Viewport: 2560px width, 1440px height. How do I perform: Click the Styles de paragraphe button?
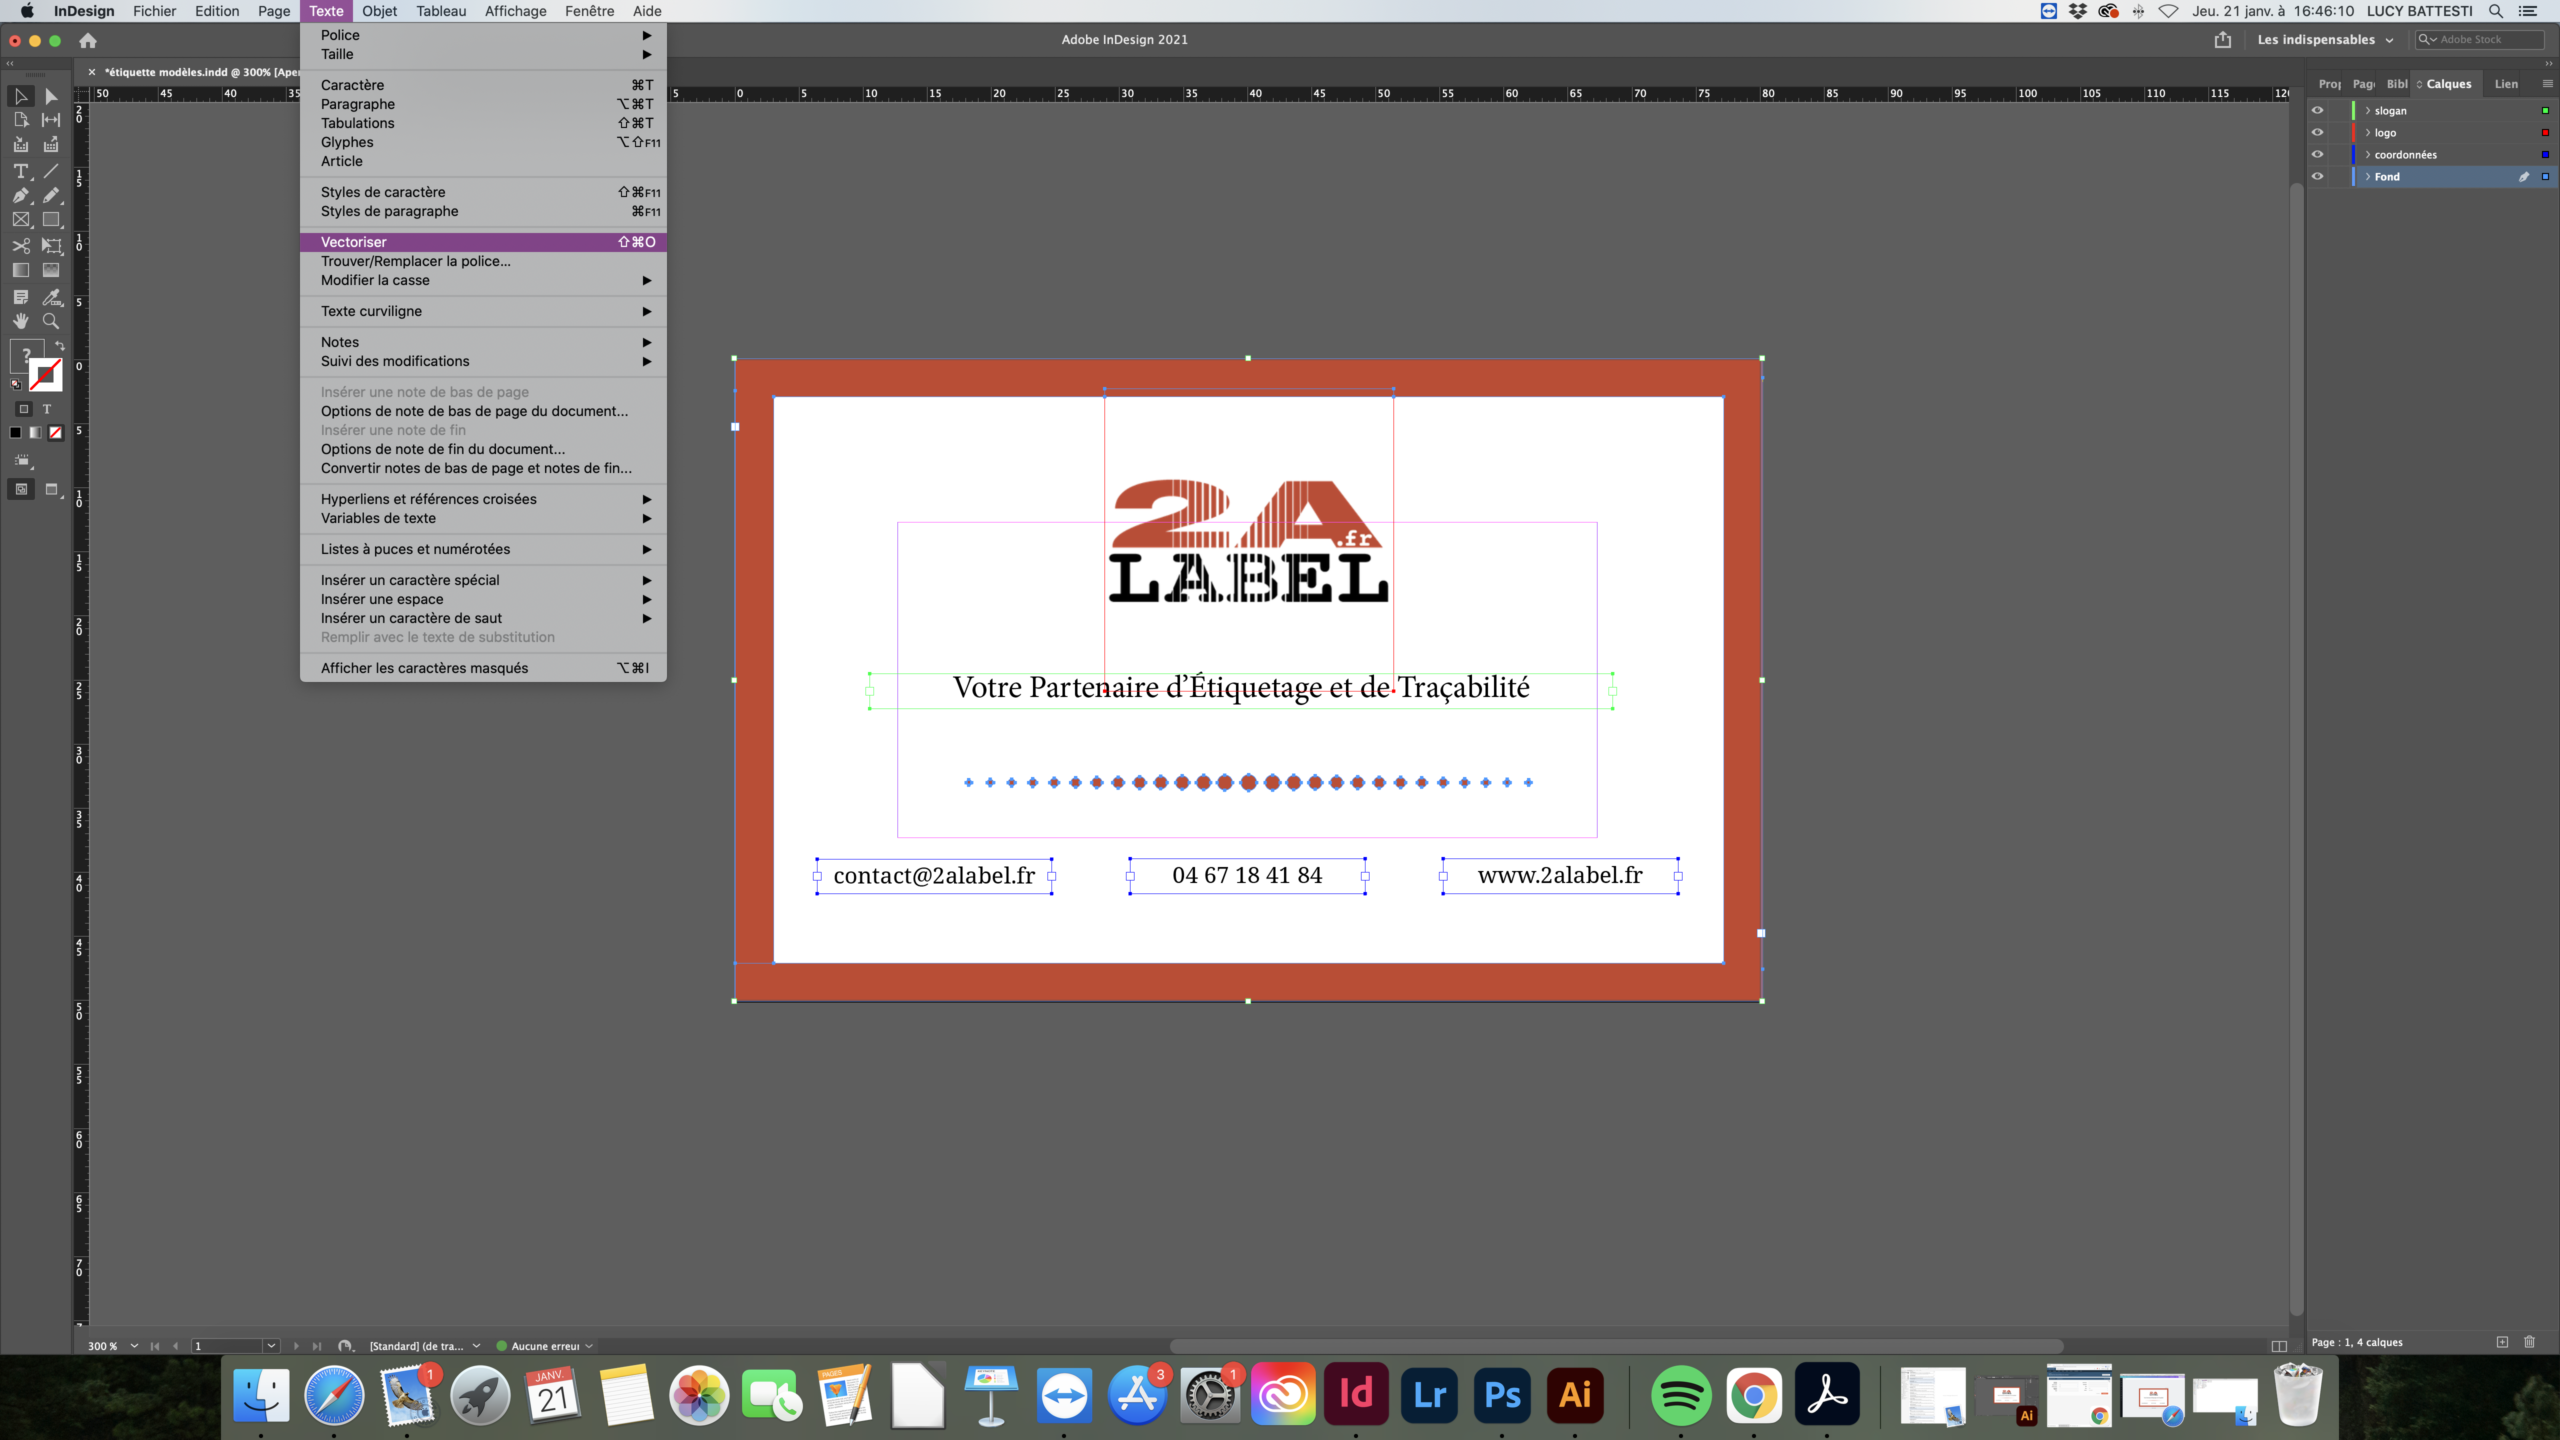click(387, 211)
